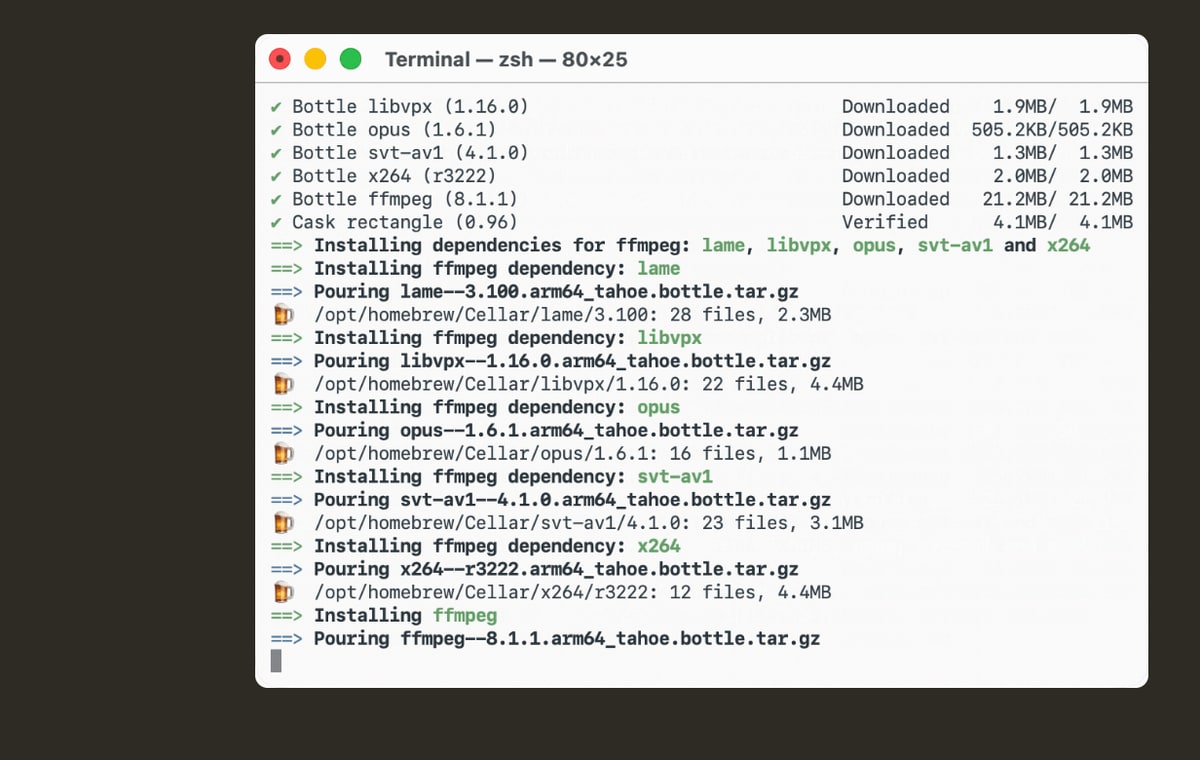Click 'Pouring x264--r3222.arm64_tahoe.bottle.tar.gz'
The image size is (1200, 760).
click(556, 569)
